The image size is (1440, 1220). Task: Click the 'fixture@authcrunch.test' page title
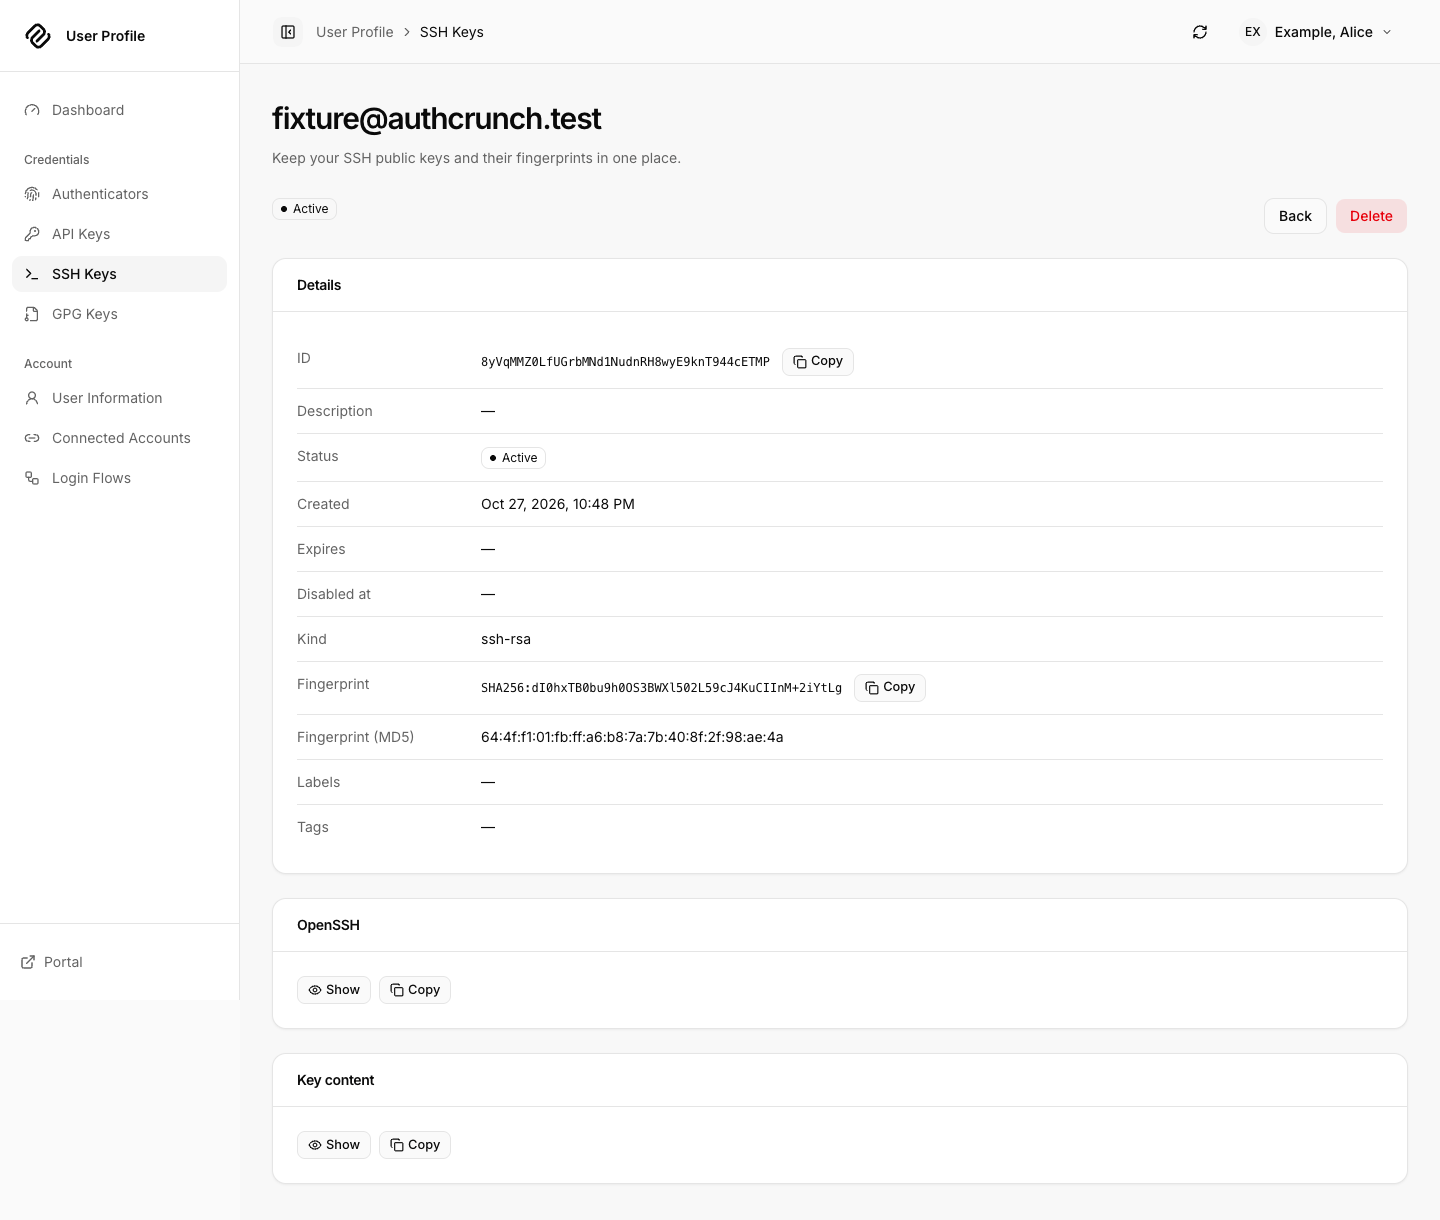click(x=437, y=119)
